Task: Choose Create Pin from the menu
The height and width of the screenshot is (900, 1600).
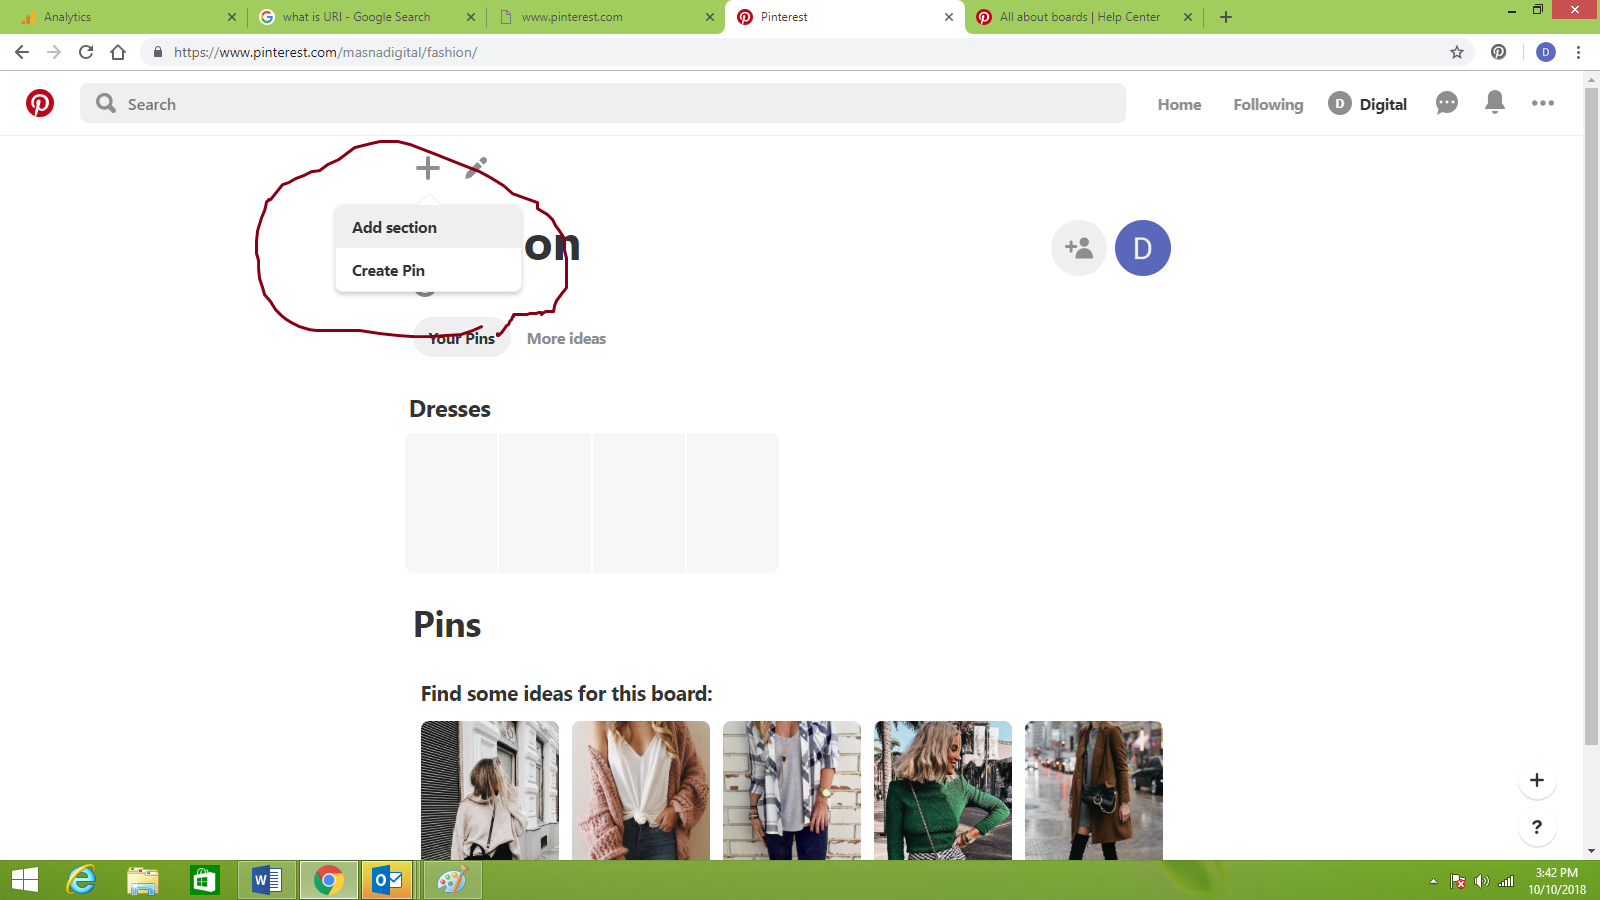Action: coord(388,271)
